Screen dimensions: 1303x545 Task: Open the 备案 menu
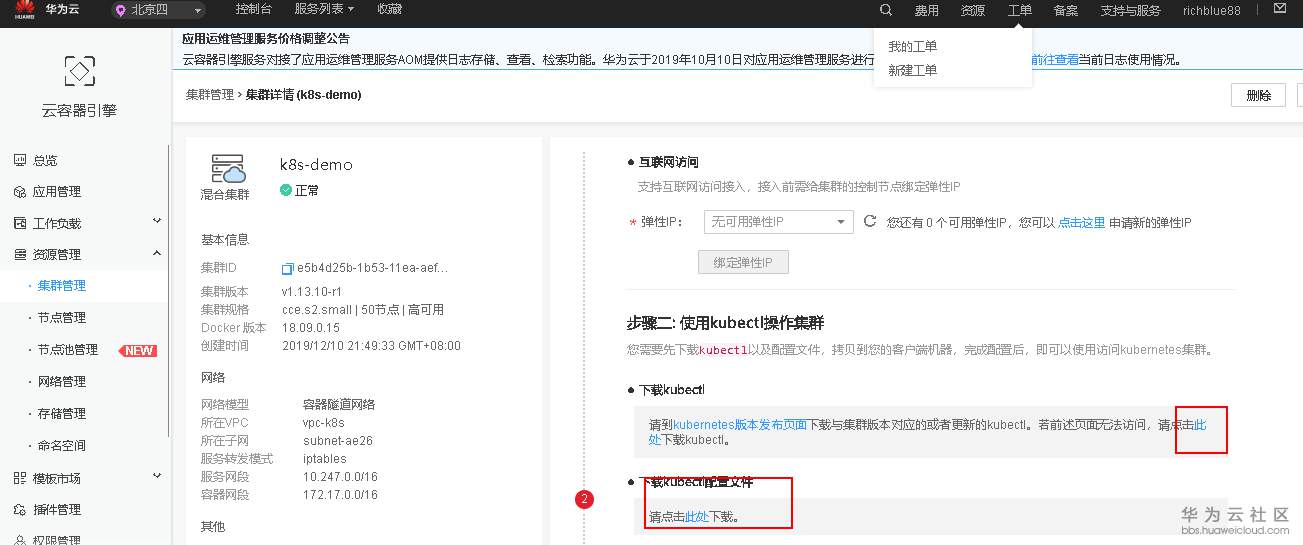tap(1066, 10)
